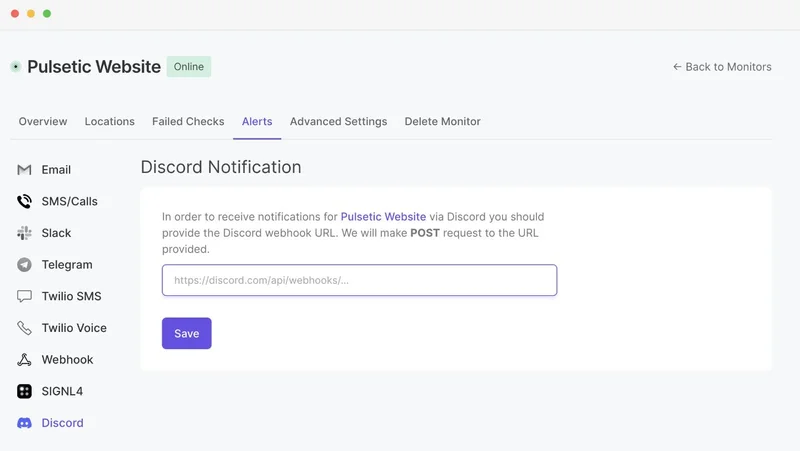Select Webhook alert option label

(x=67, y=360)
